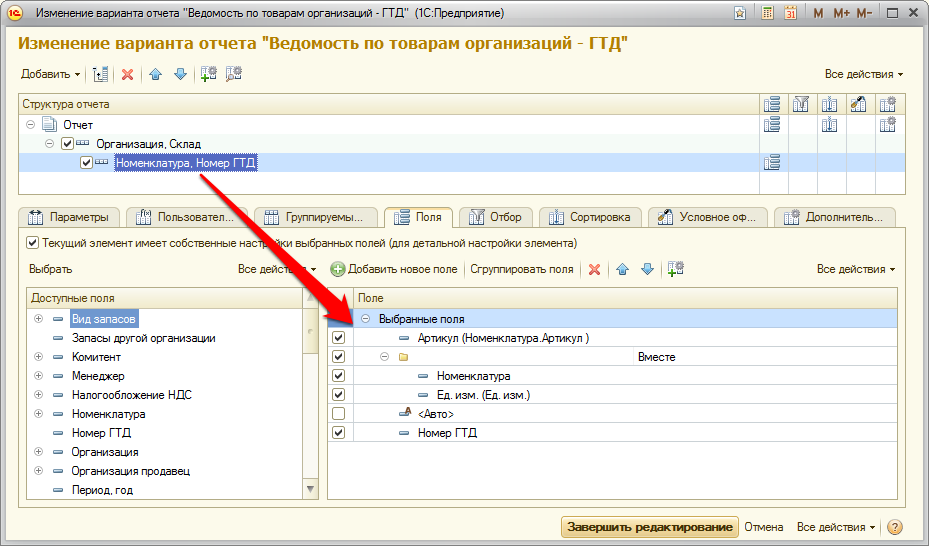
Task: Uncheck Артикул (Номенклатура.Артикул) field
Action: [338, 338]
